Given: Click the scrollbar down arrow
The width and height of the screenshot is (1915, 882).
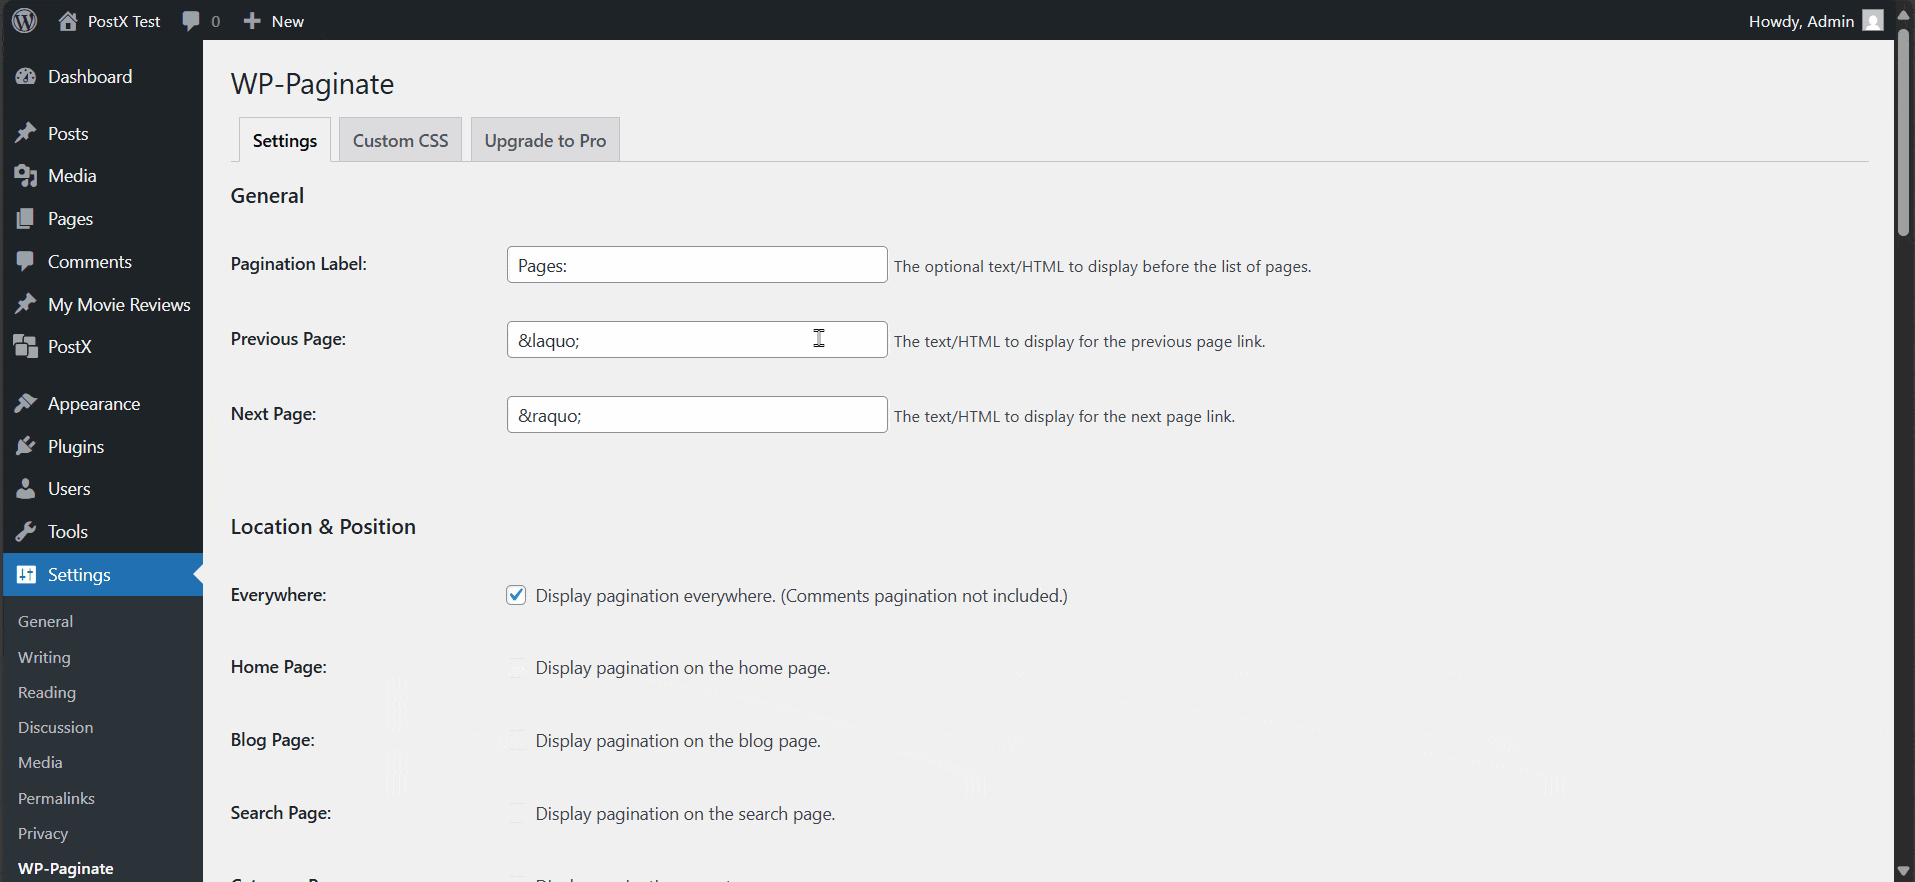Looking at the screenshot, I should pyautogui.click(x=1904, y=871).
